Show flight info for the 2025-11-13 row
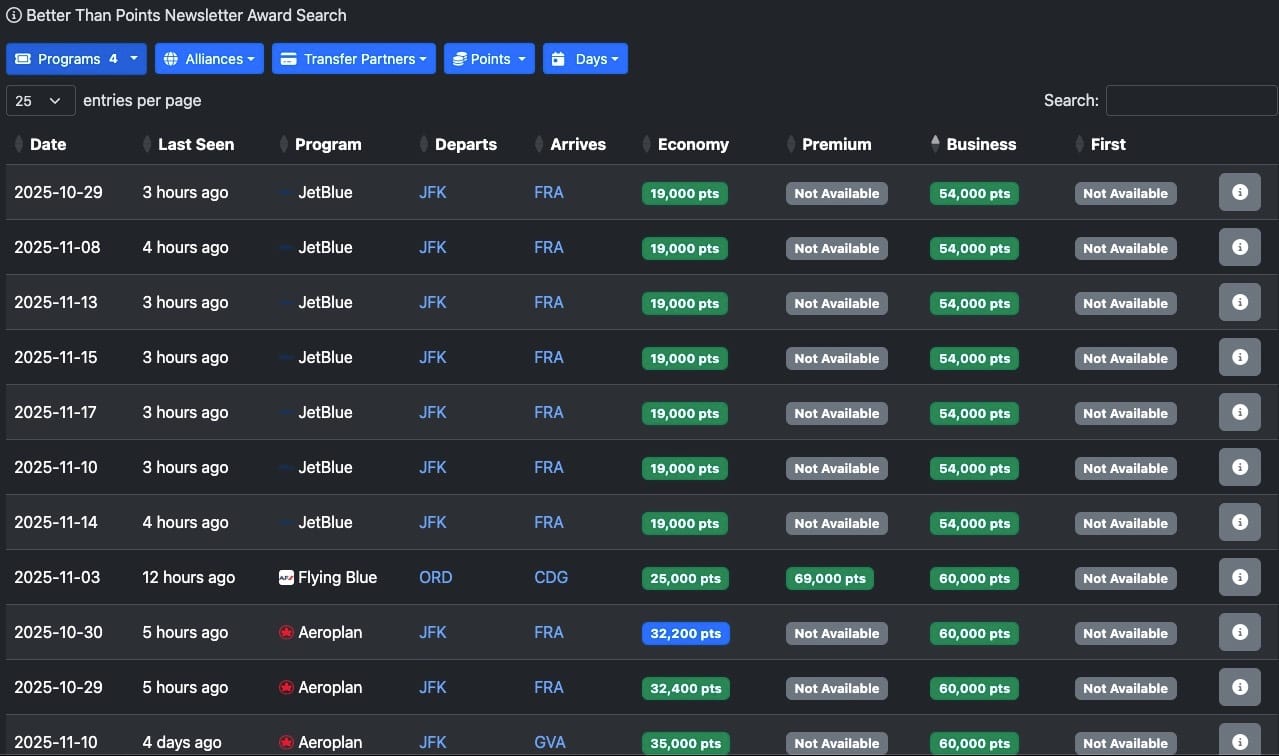Screen dimensions: 1279x756 [1239, 302]
